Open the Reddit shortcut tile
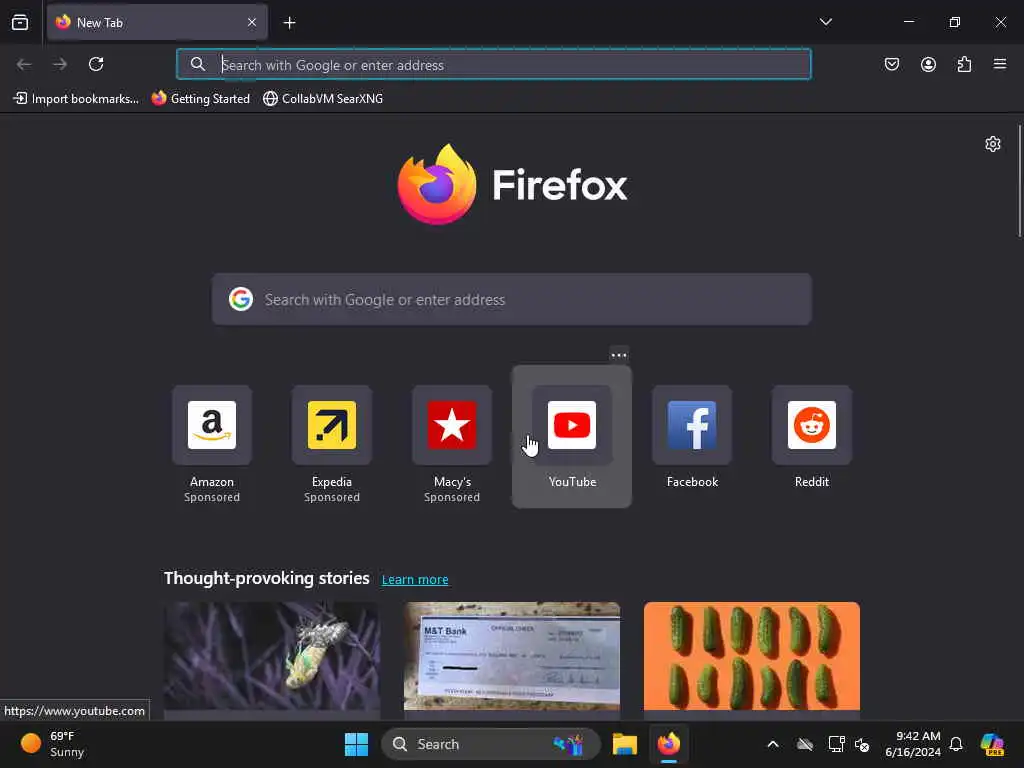Image resolution: width=1024 pixels, height=768 pixels. (812, 438)
